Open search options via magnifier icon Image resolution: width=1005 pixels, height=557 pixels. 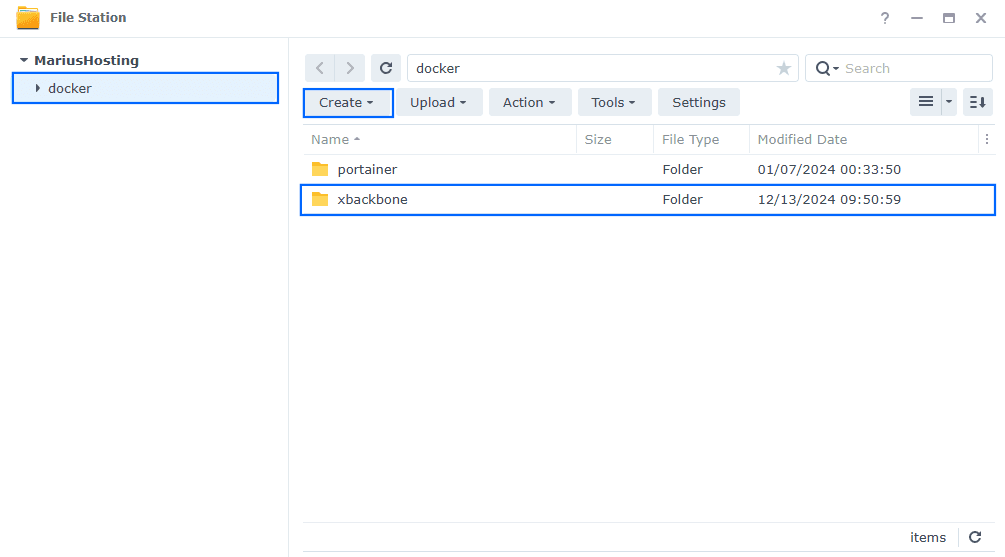826,69
